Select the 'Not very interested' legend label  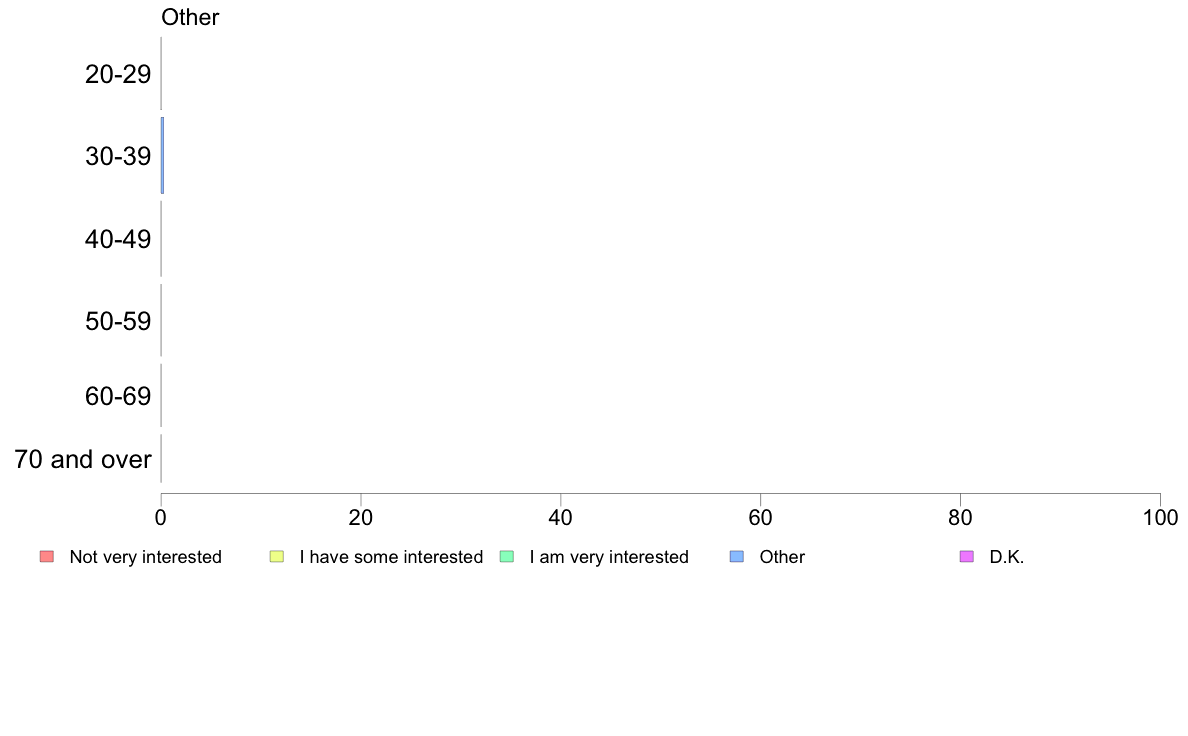point(145,557)
